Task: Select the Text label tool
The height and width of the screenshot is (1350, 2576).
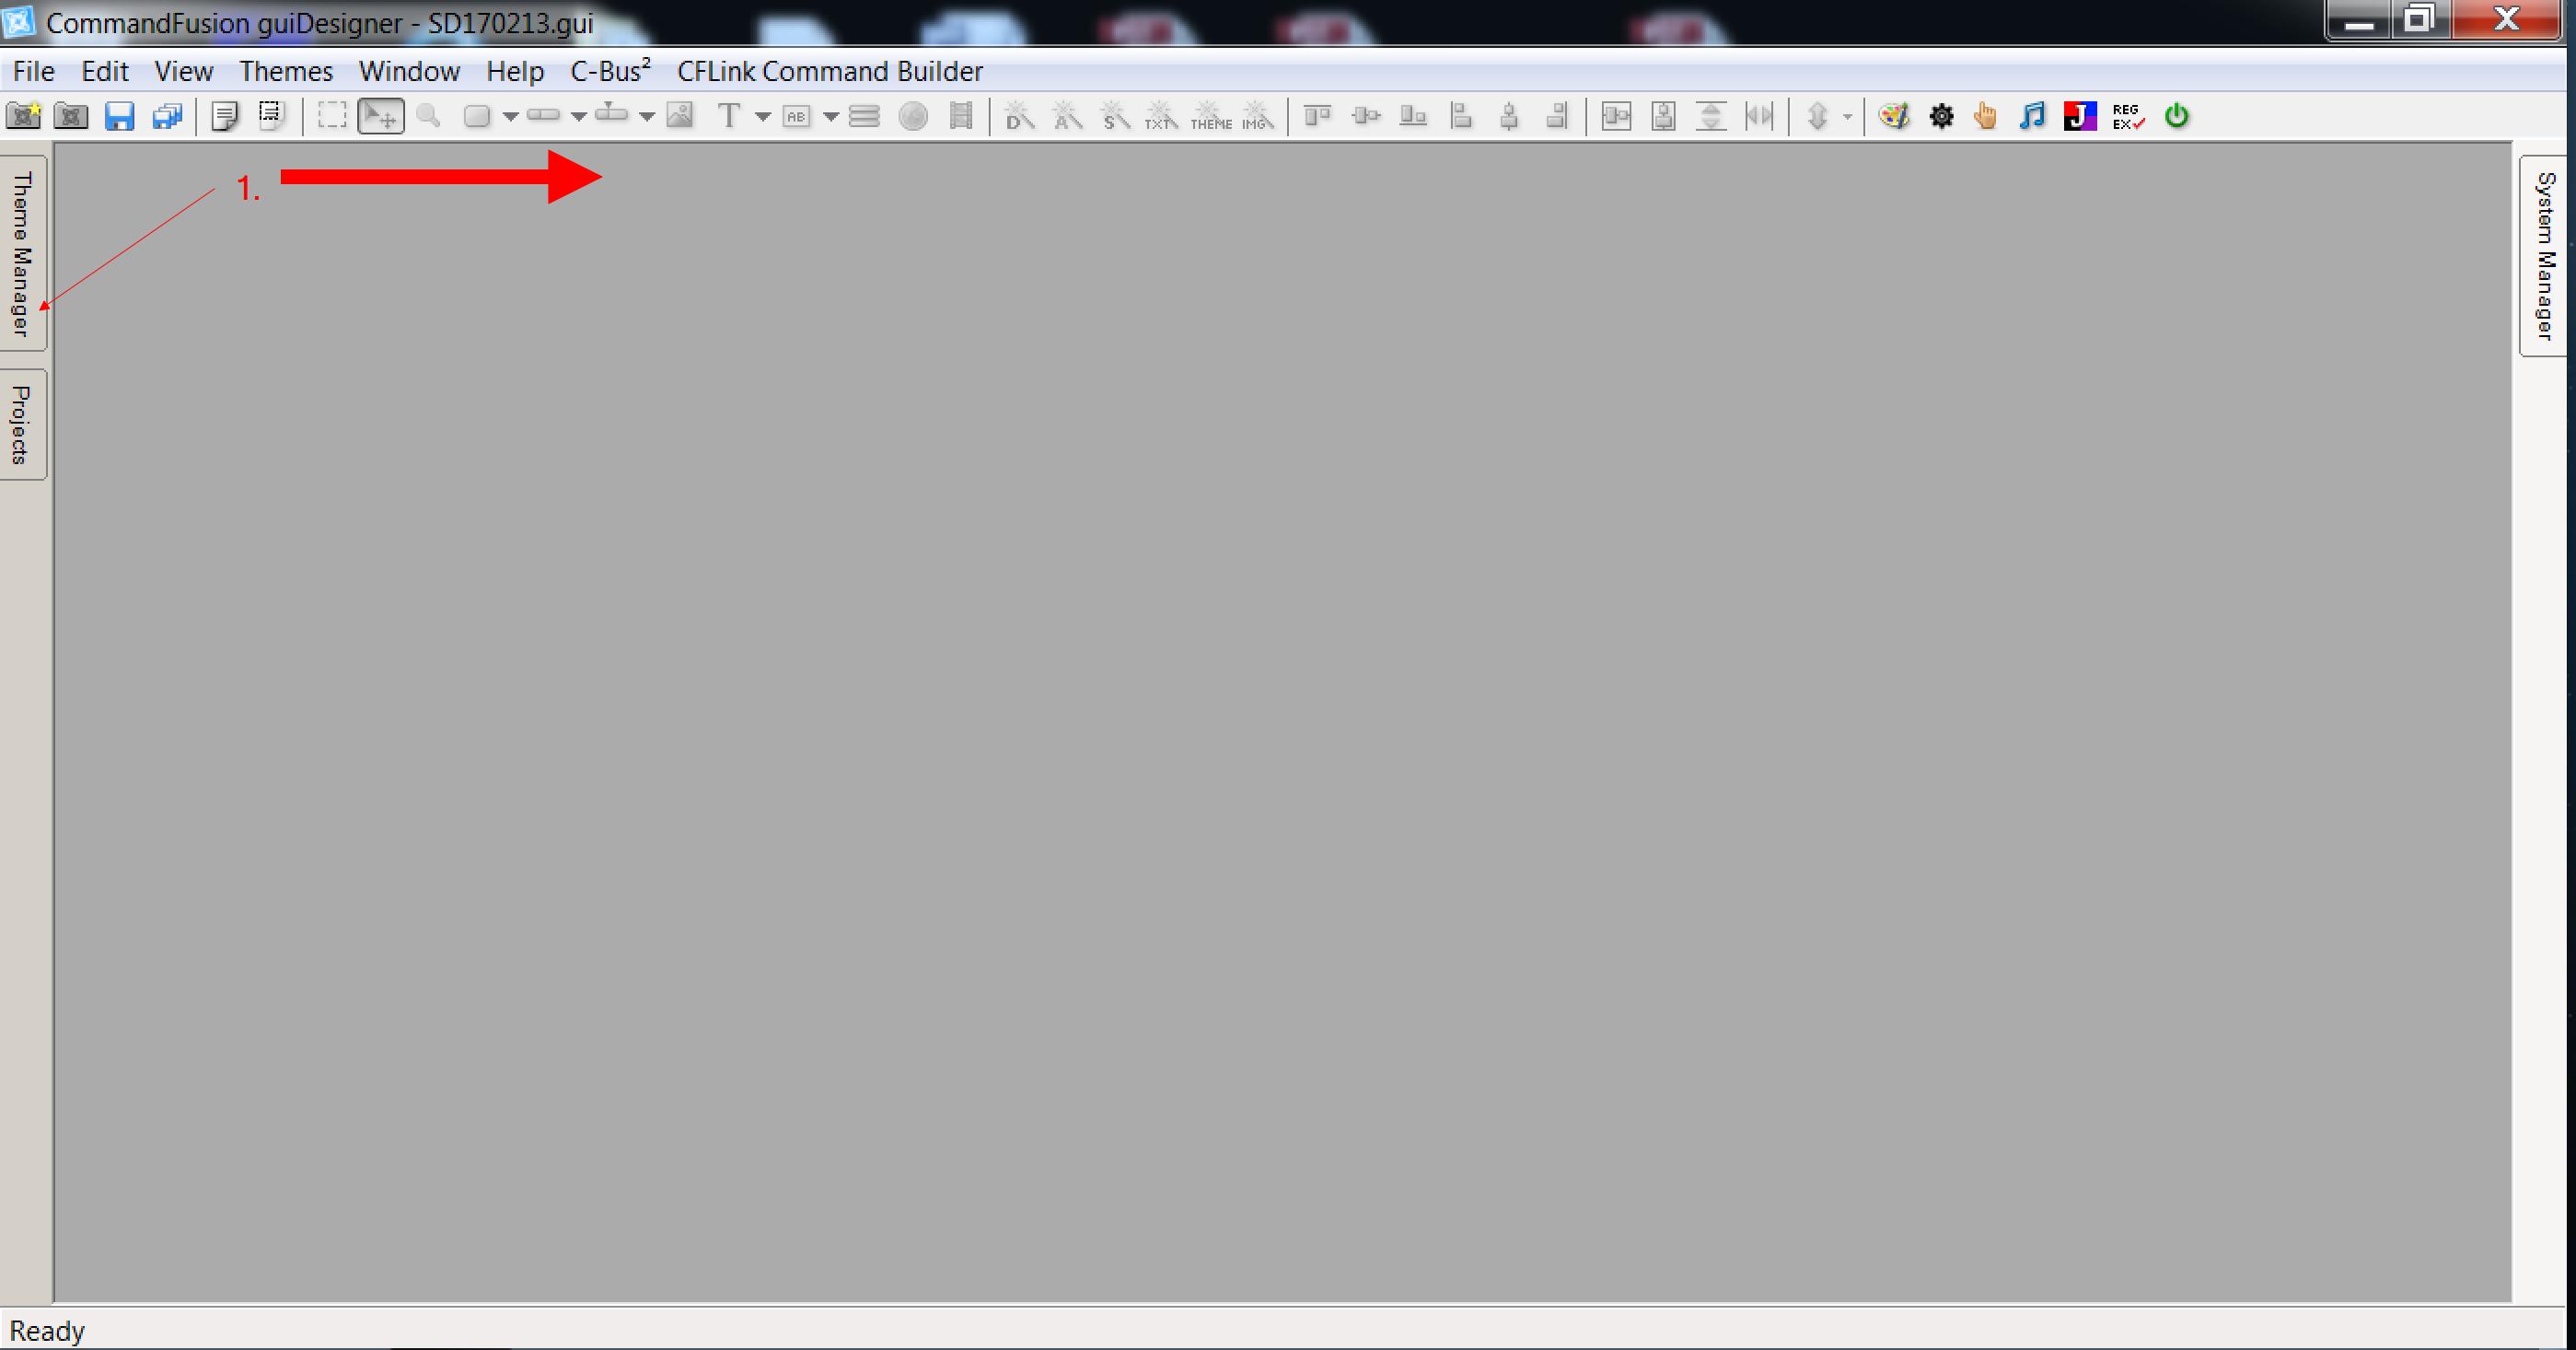Action: (x=731, y=116)
